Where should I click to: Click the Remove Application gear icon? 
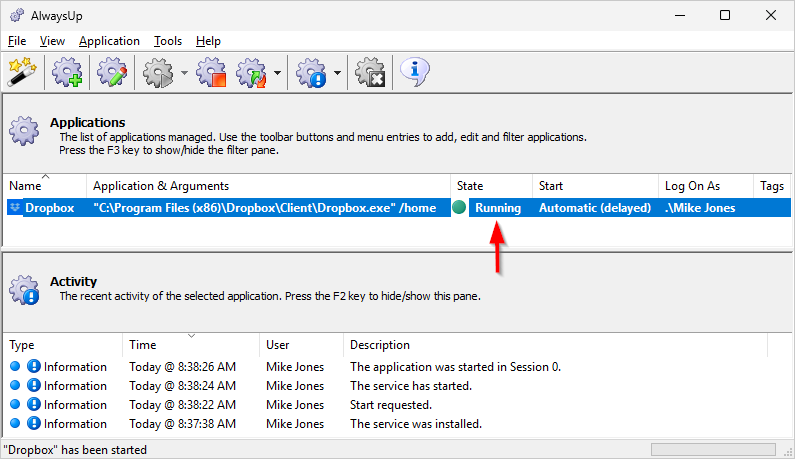pos(371,72)
